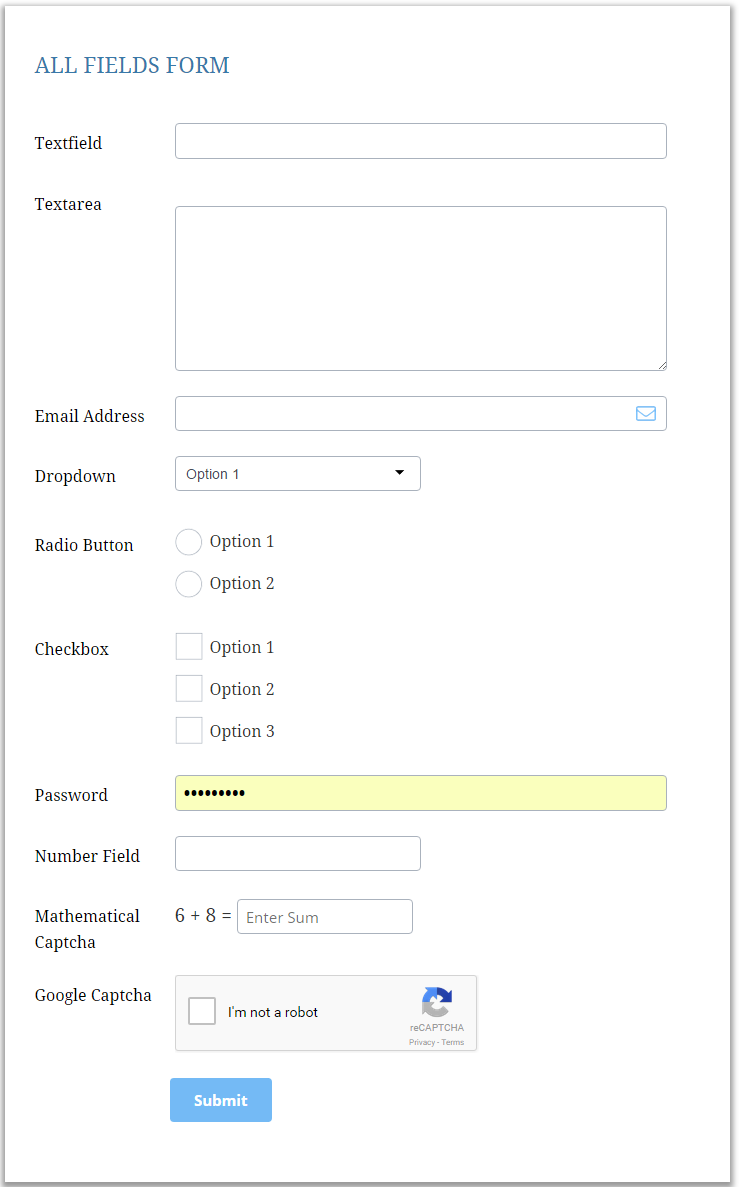Focus the Number Field input
Image resolution: width=739 pixels, height=1187 pixels.
click(x=297, y=854)
